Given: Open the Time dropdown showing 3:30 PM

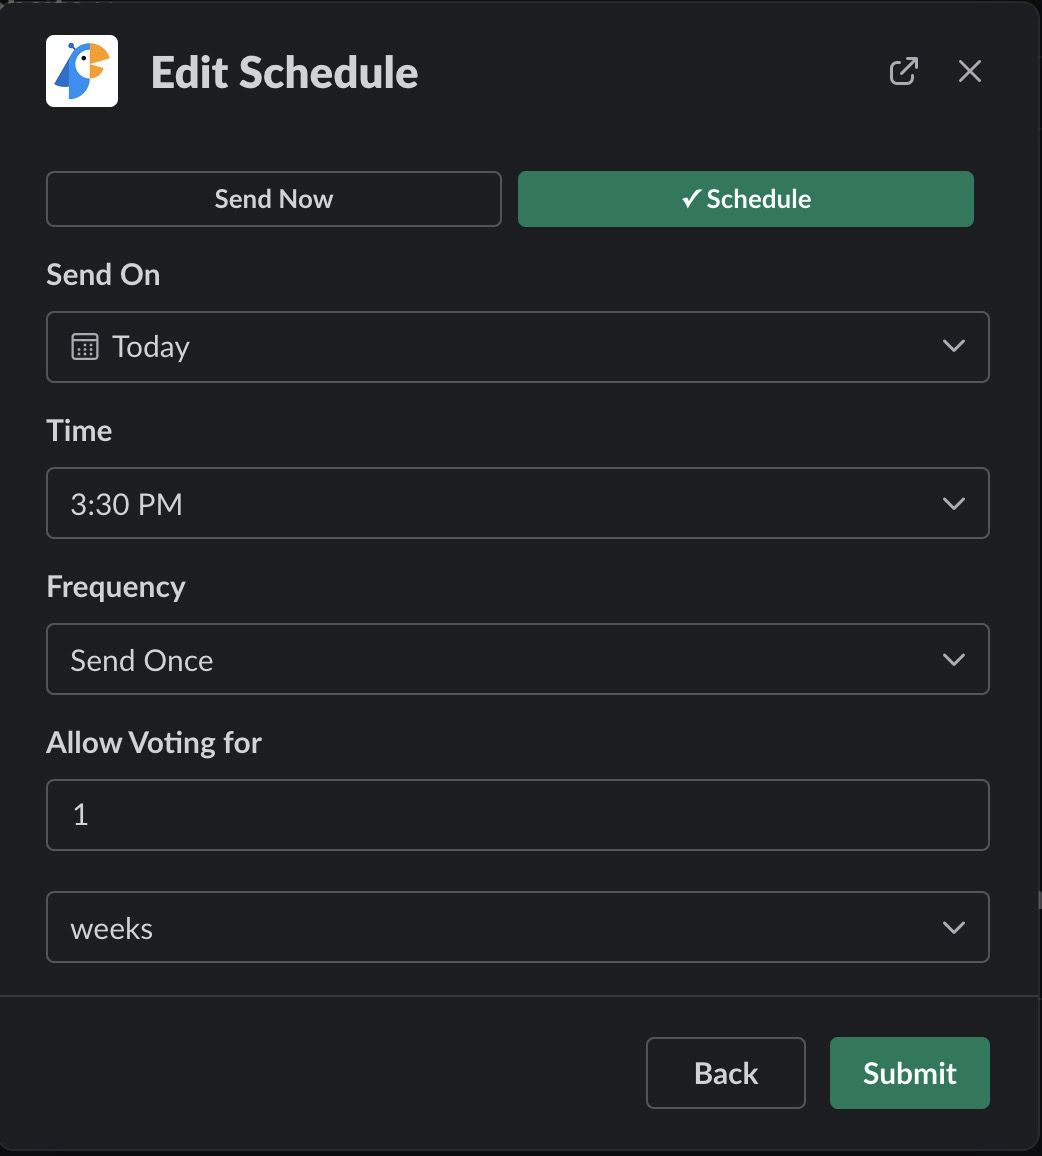Looking at the screenshot, I should [x=517, y=503].
